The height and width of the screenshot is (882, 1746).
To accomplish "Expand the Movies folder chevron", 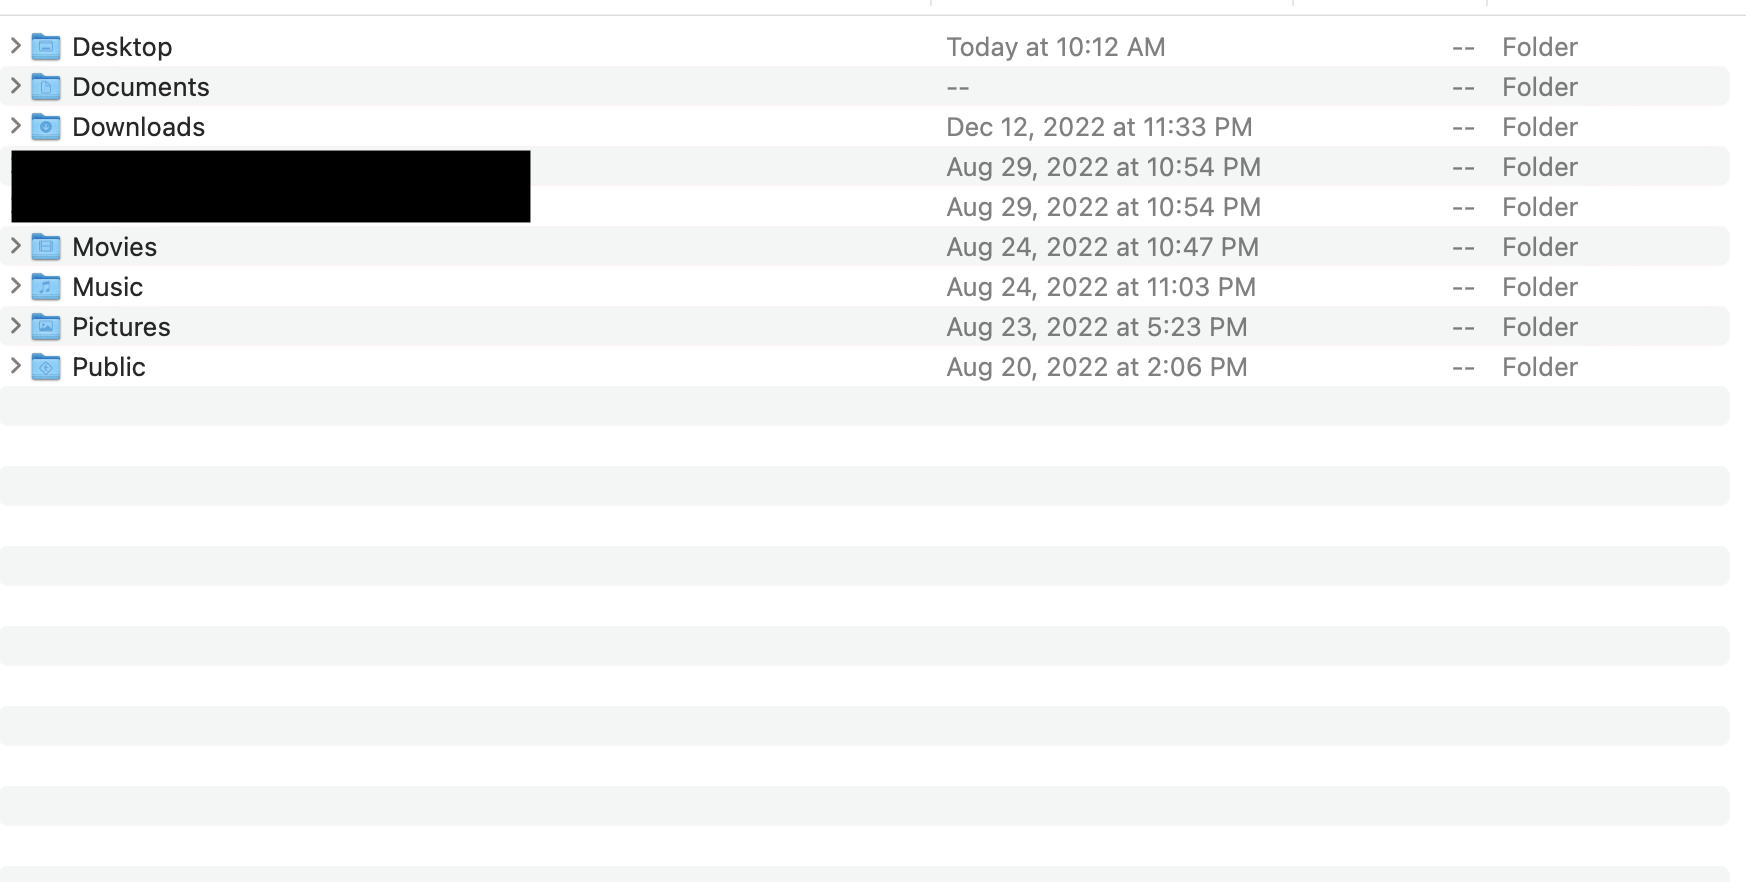I will tap(15, 246).
